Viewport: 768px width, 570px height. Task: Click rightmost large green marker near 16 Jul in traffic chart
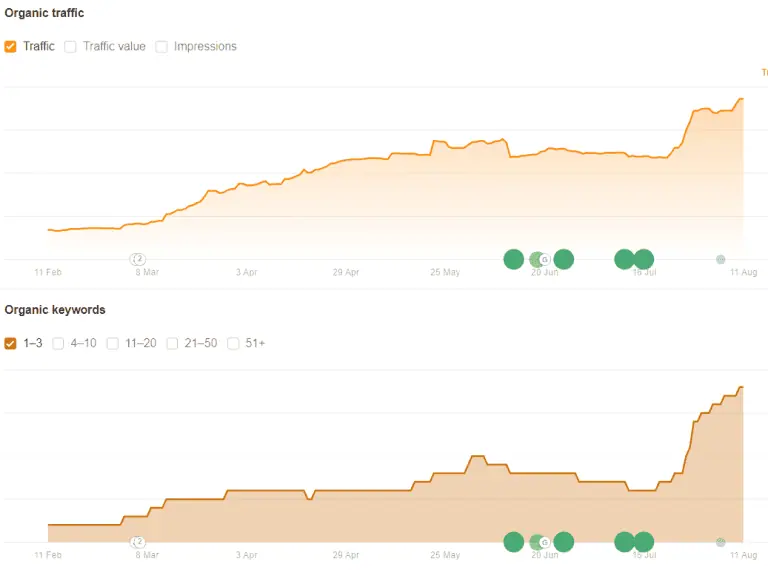pos(644,259)
